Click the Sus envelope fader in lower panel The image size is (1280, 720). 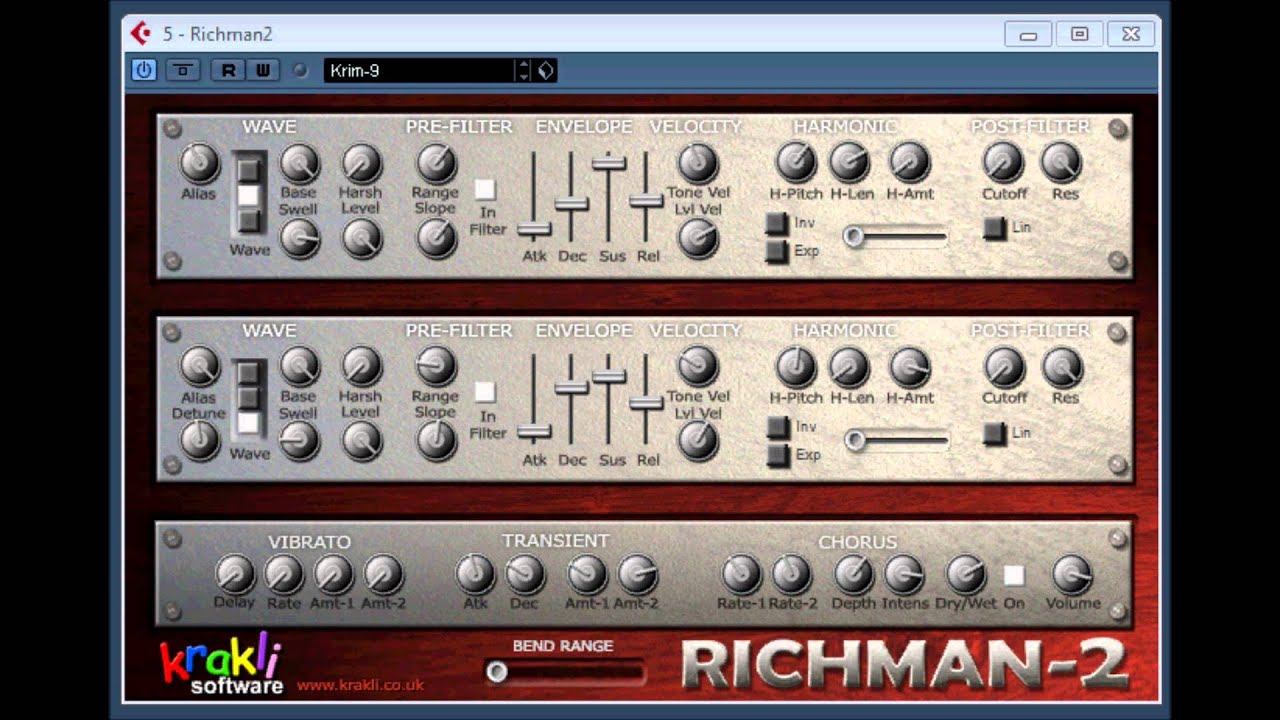tap(609, 376)
